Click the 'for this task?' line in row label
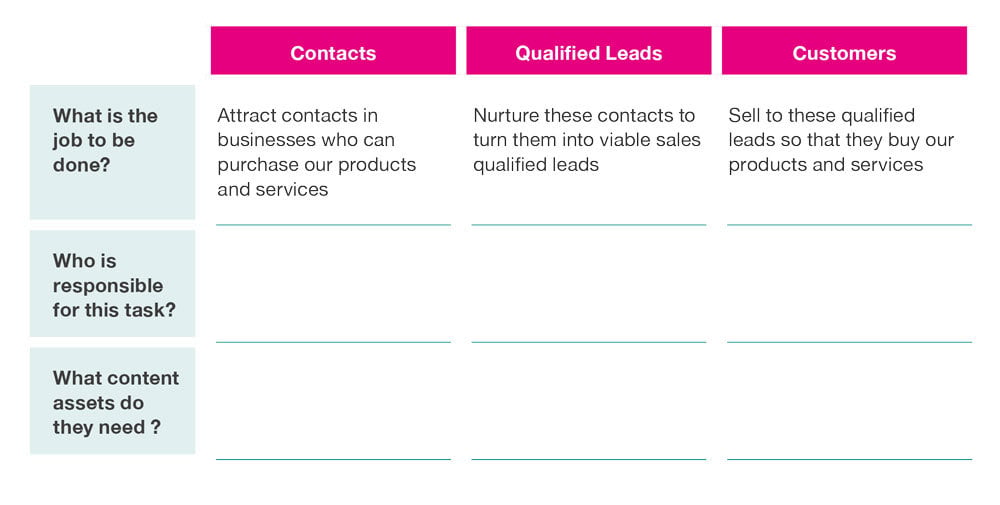Viewport: 1000px width, 505px height. [x=114, y=310]
